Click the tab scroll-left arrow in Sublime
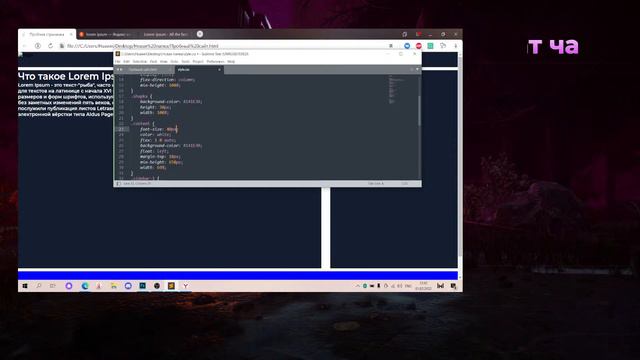The height and width of the screenshot is (360, 640). pos(118,70)
